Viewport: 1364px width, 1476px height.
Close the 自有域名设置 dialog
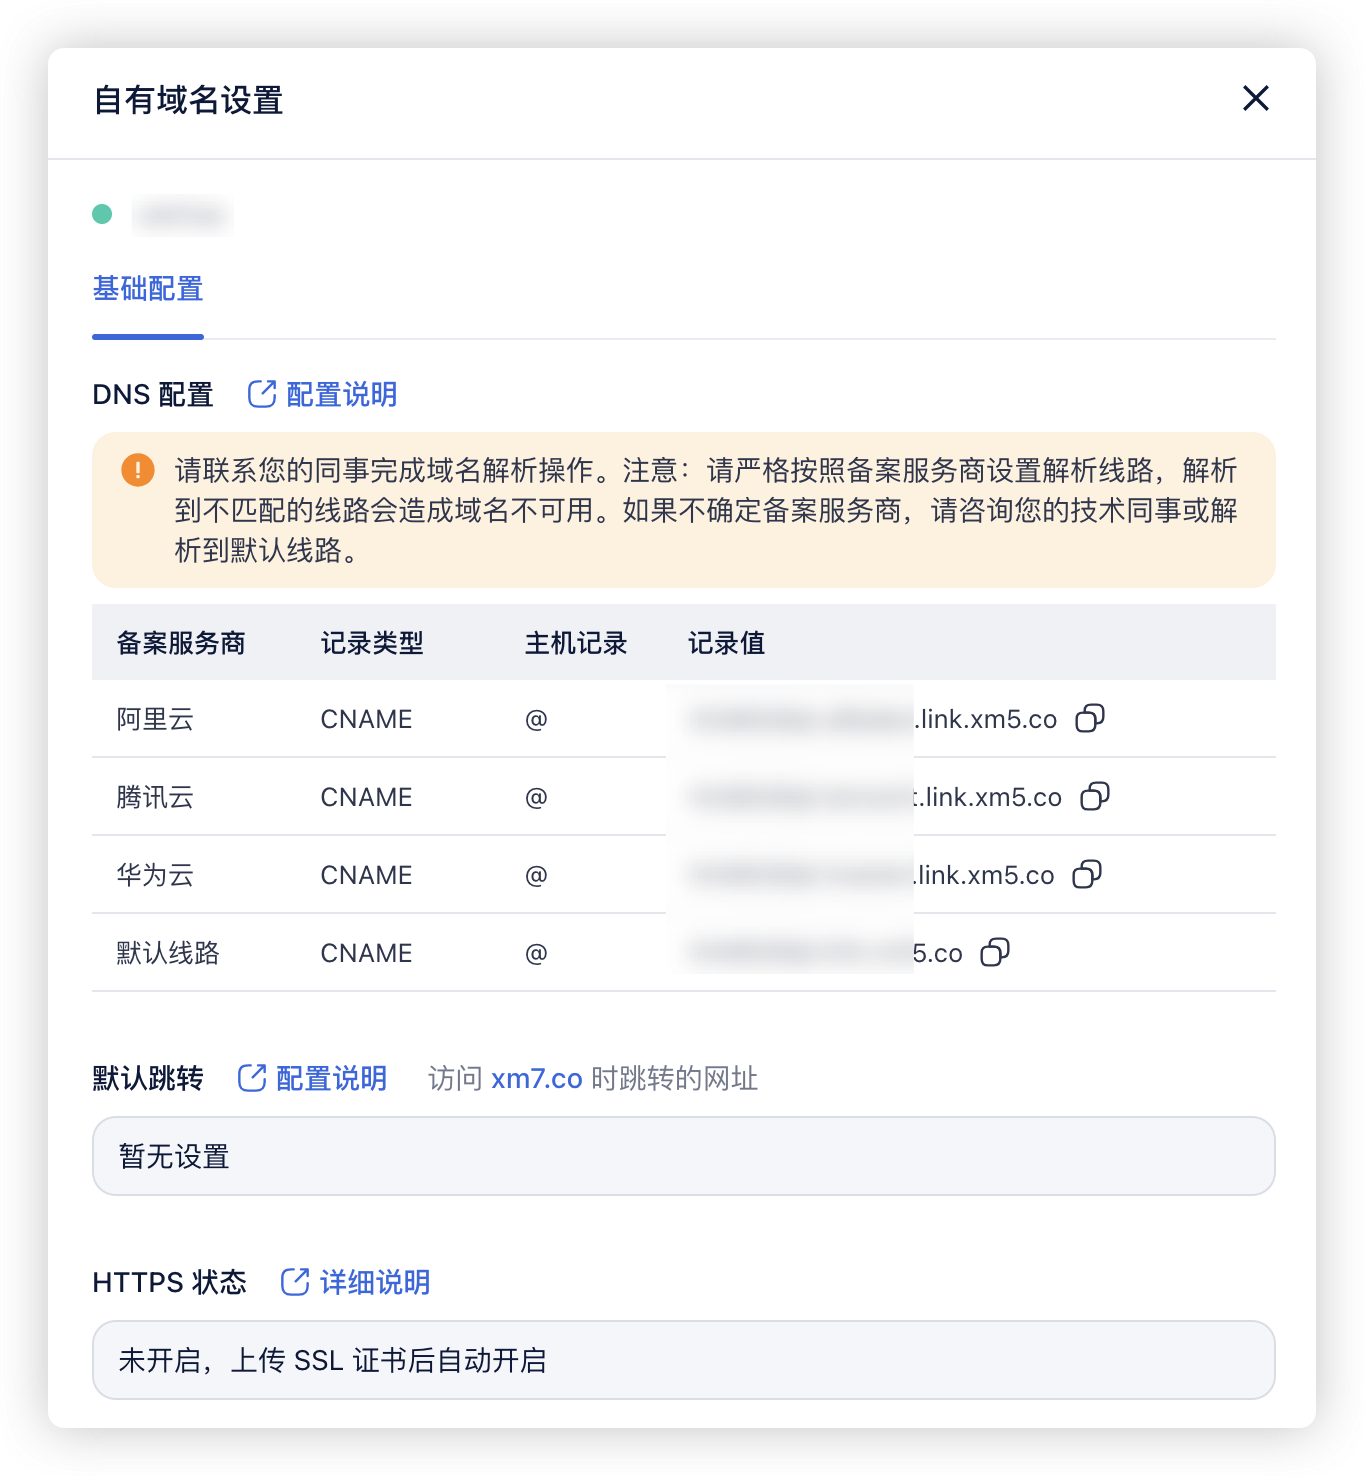tap(1255, 98)
